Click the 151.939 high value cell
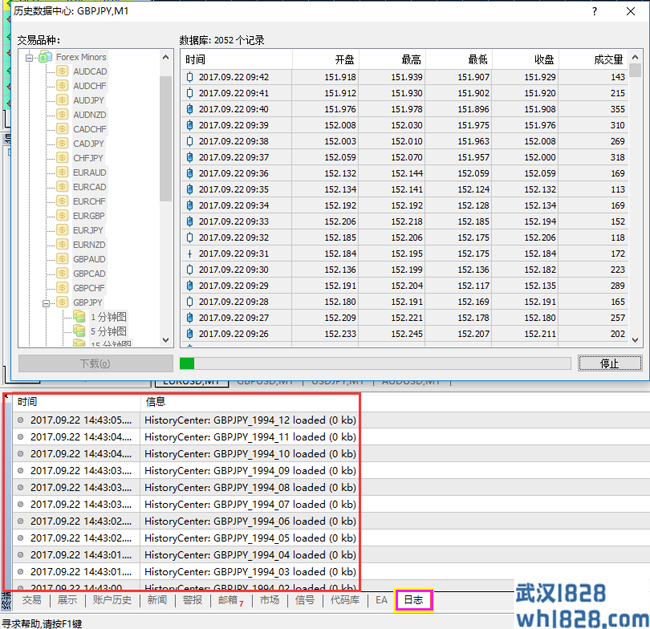650x629 pixels. [x=407, y=77]
